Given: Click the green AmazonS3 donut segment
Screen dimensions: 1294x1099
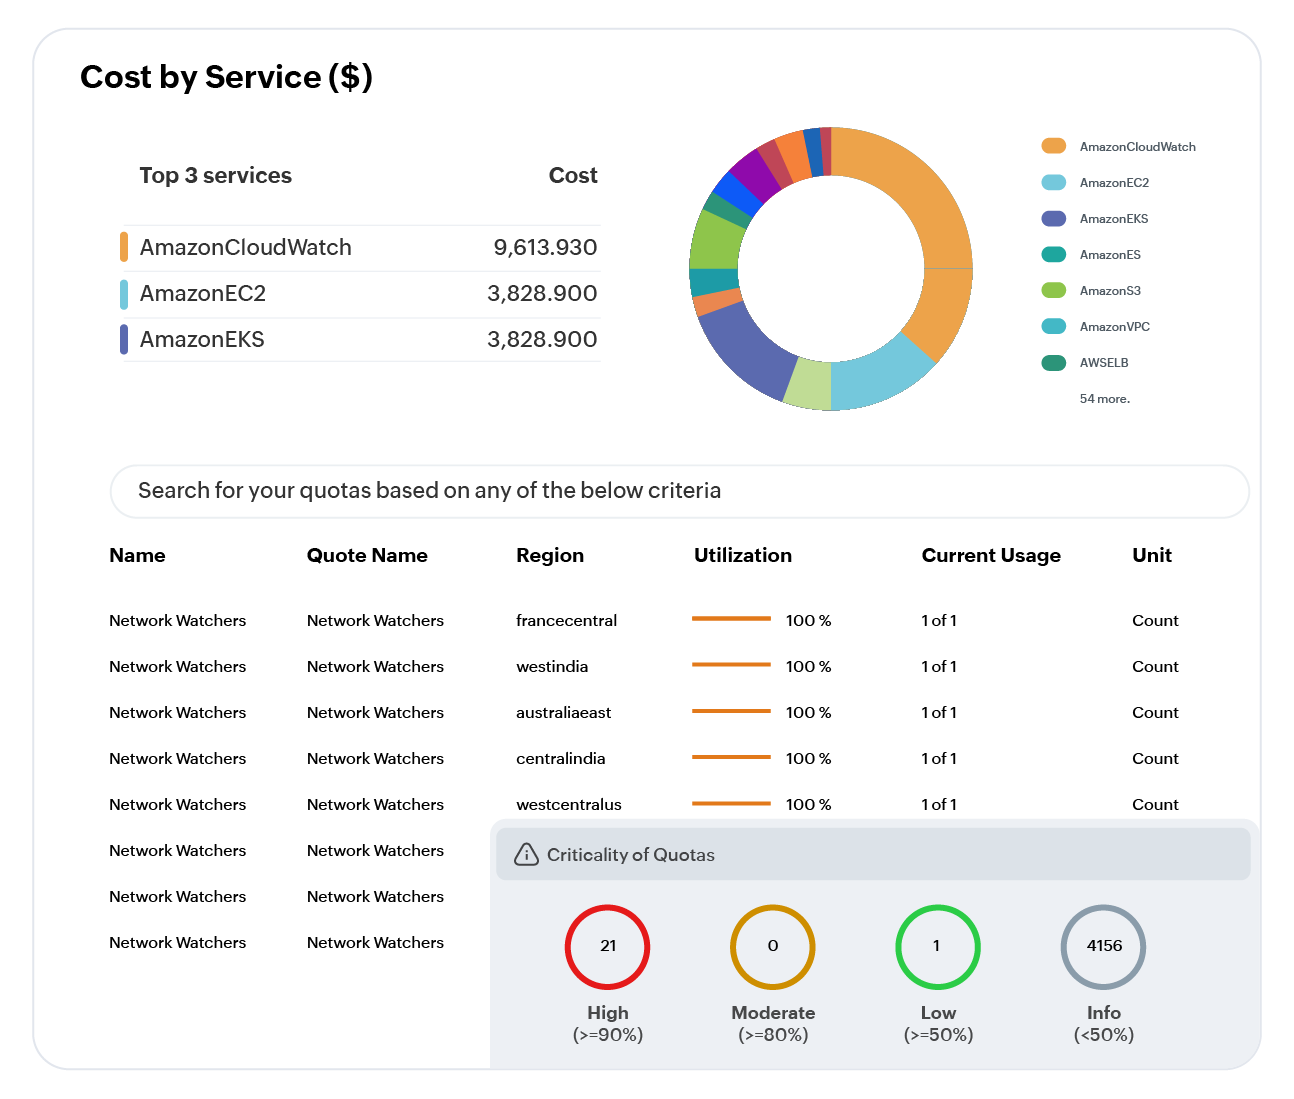Looking at the screenshot, I should 715,240.
